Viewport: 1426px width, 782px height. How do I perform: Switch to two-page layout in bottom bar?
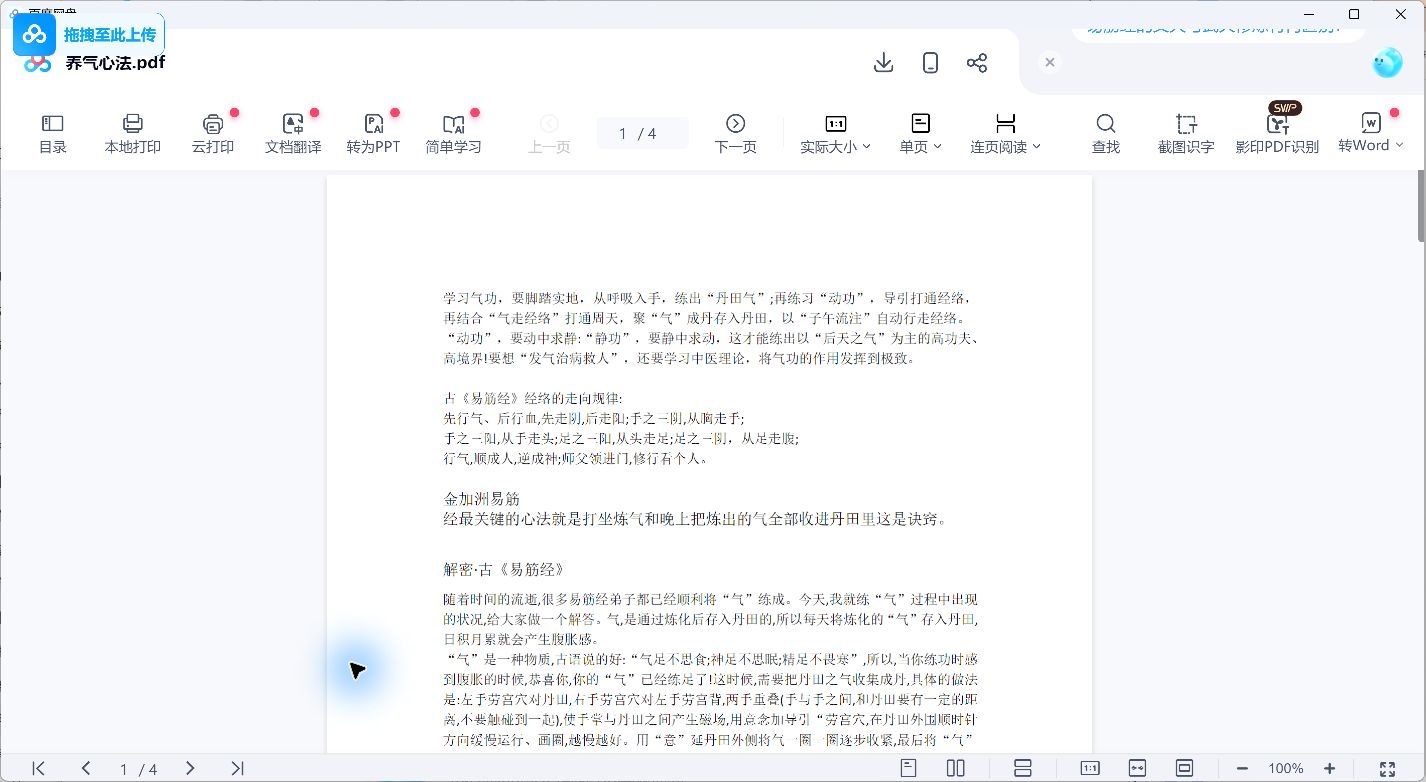click(x=955, y=768)
